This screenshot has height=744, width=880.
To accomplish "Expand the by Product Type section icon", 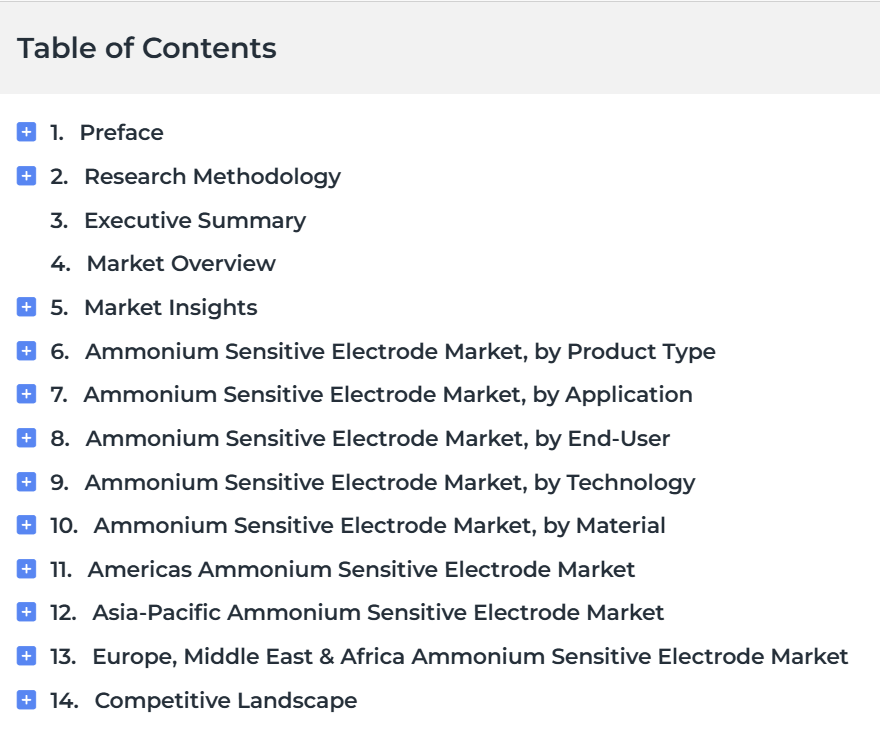I will [x=26, y=351].
